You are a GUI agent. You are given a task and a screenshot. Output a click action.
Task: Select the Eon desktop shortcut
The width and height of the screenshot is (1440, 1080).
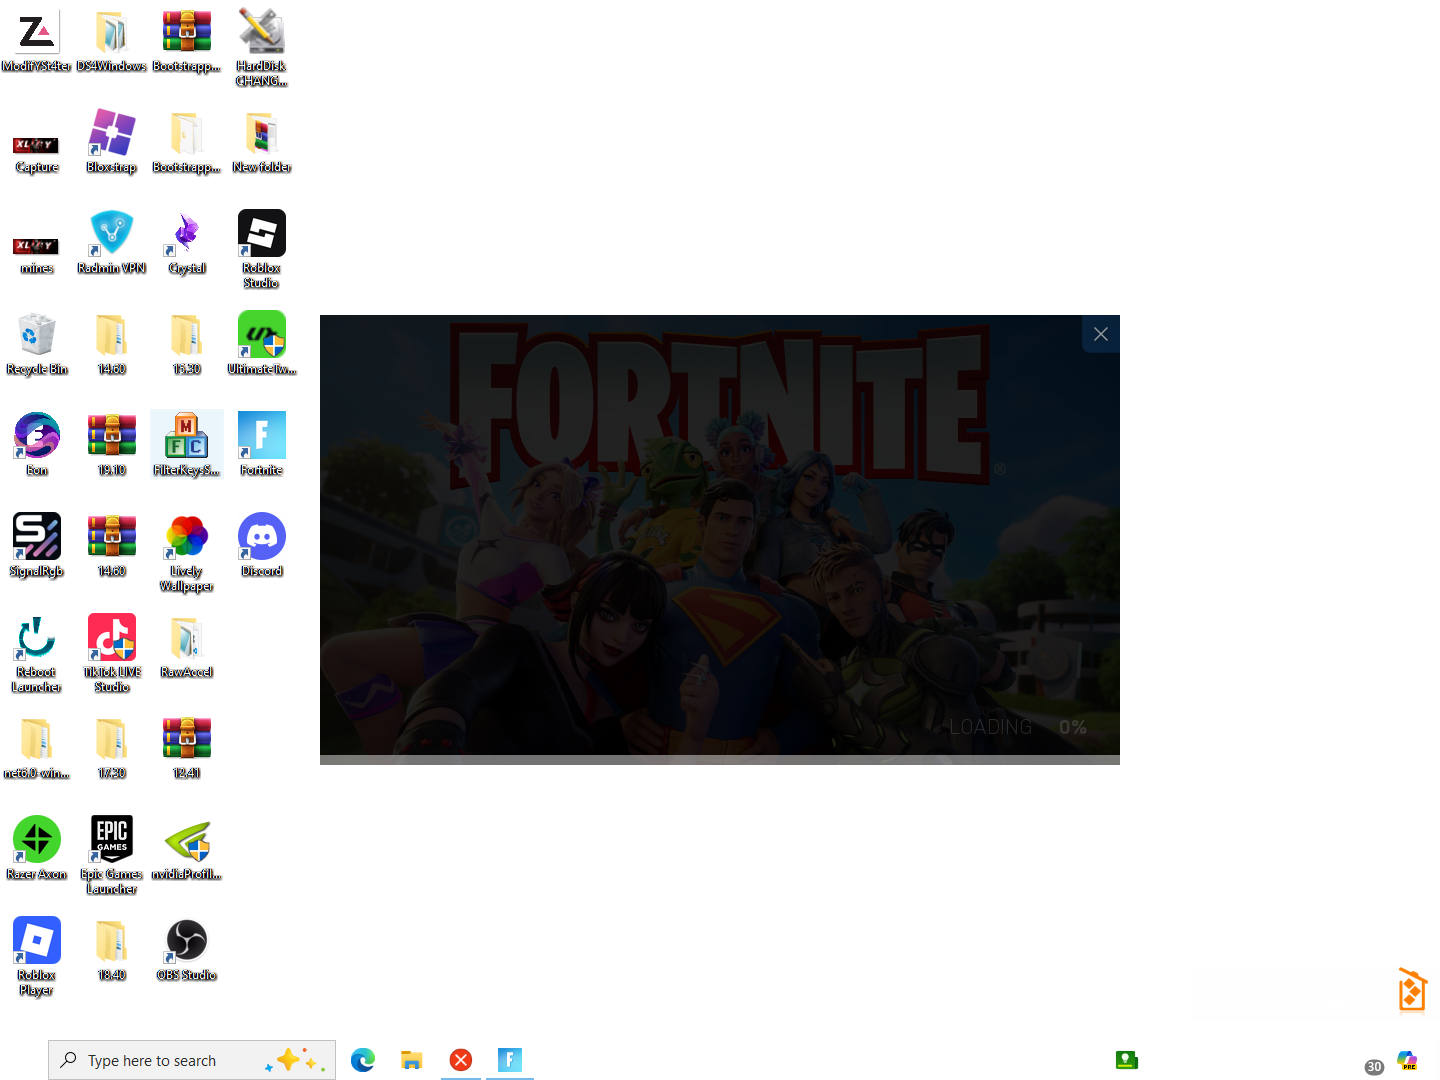pyautogui.click(x=37, y=445)
